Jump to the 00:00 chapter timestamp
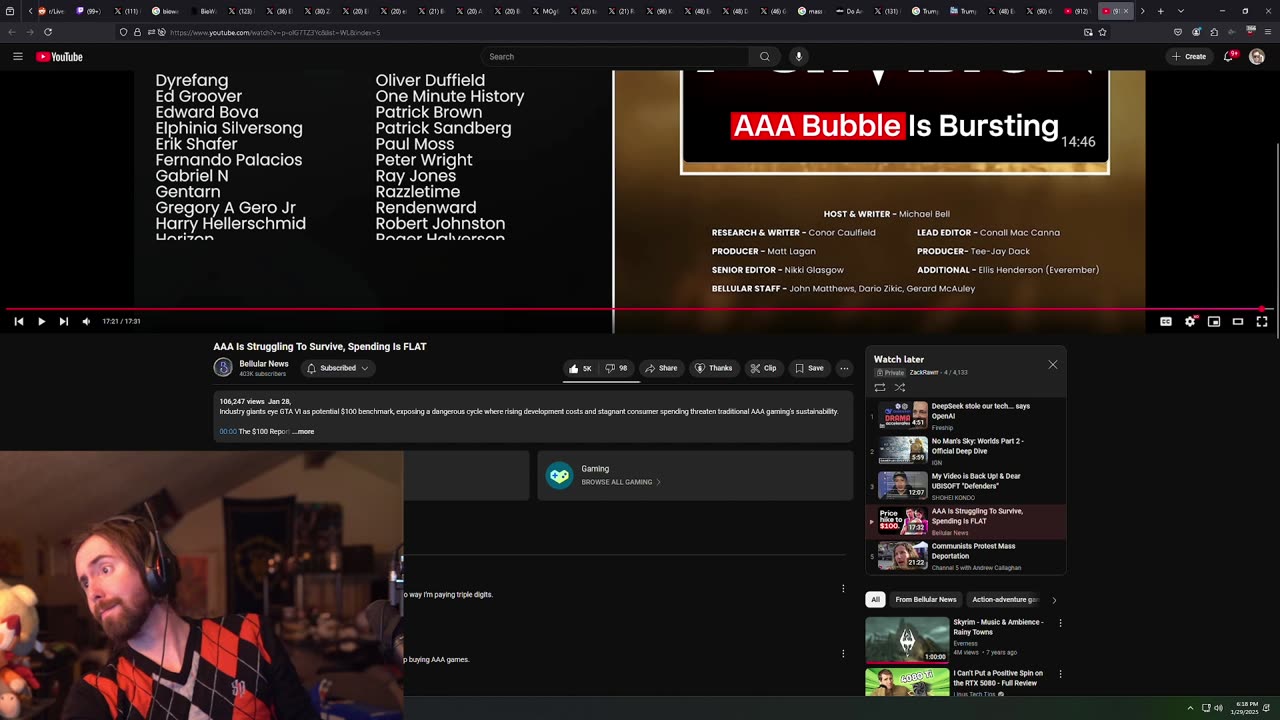Viewport: 1280px width, 720px height. [228, 432]
